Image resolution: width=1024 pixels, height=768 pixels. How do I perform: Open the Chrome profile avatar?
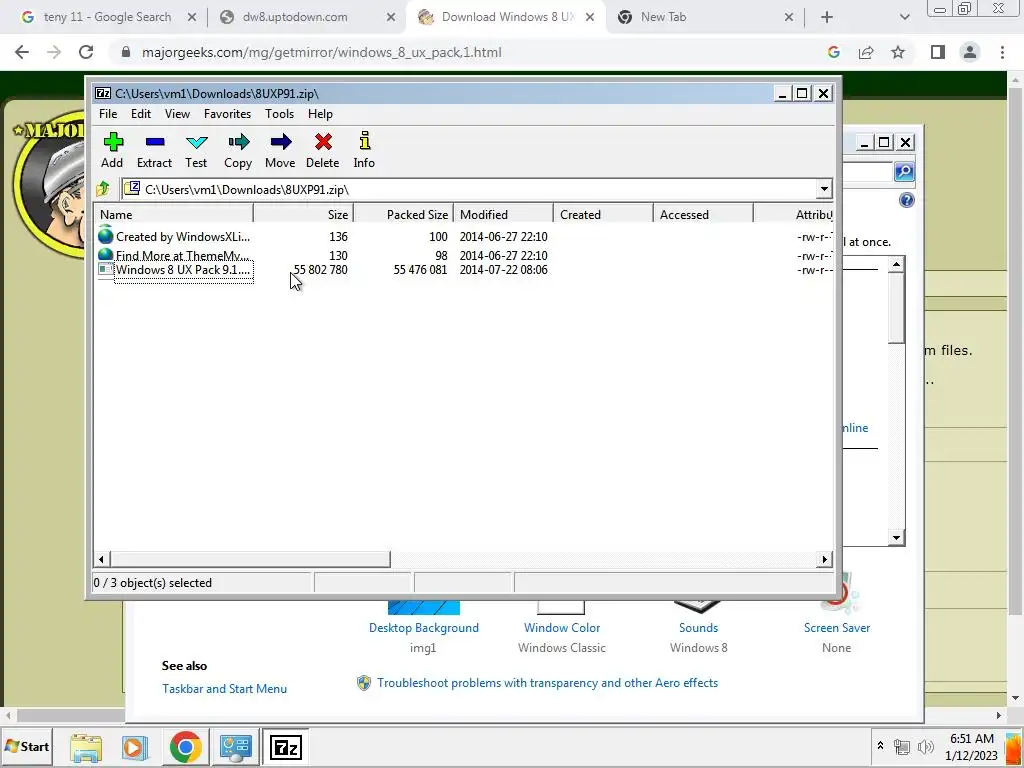pyautogui.click(x=970, y=52)
